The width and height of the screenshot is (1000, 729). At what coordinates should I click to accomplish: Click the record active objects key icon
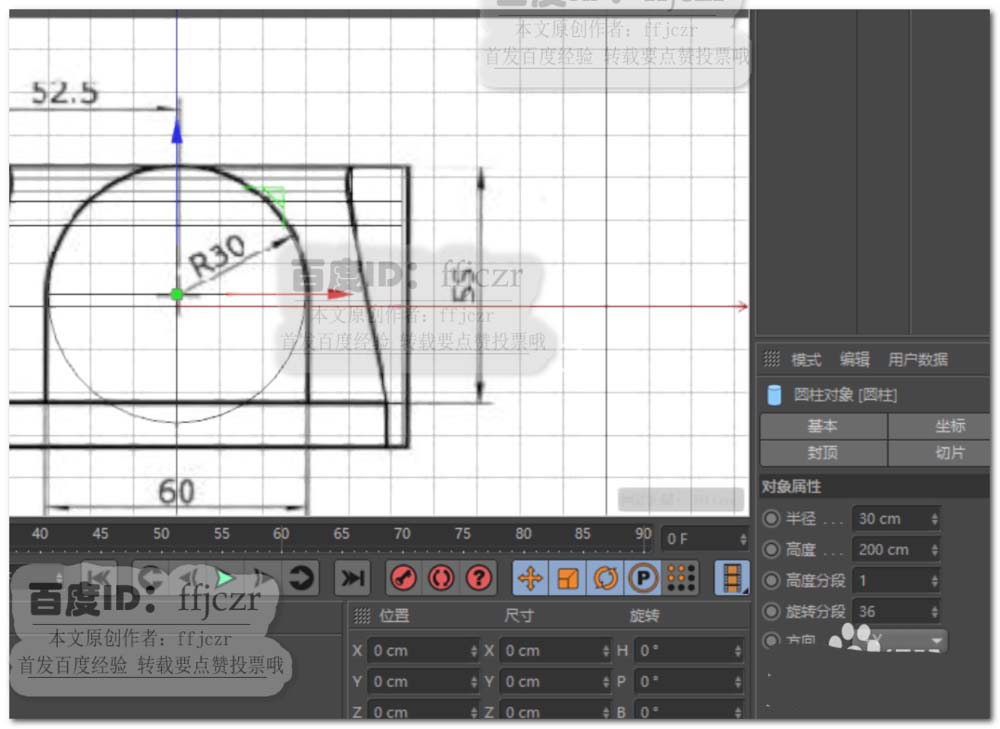coord(403,578)
